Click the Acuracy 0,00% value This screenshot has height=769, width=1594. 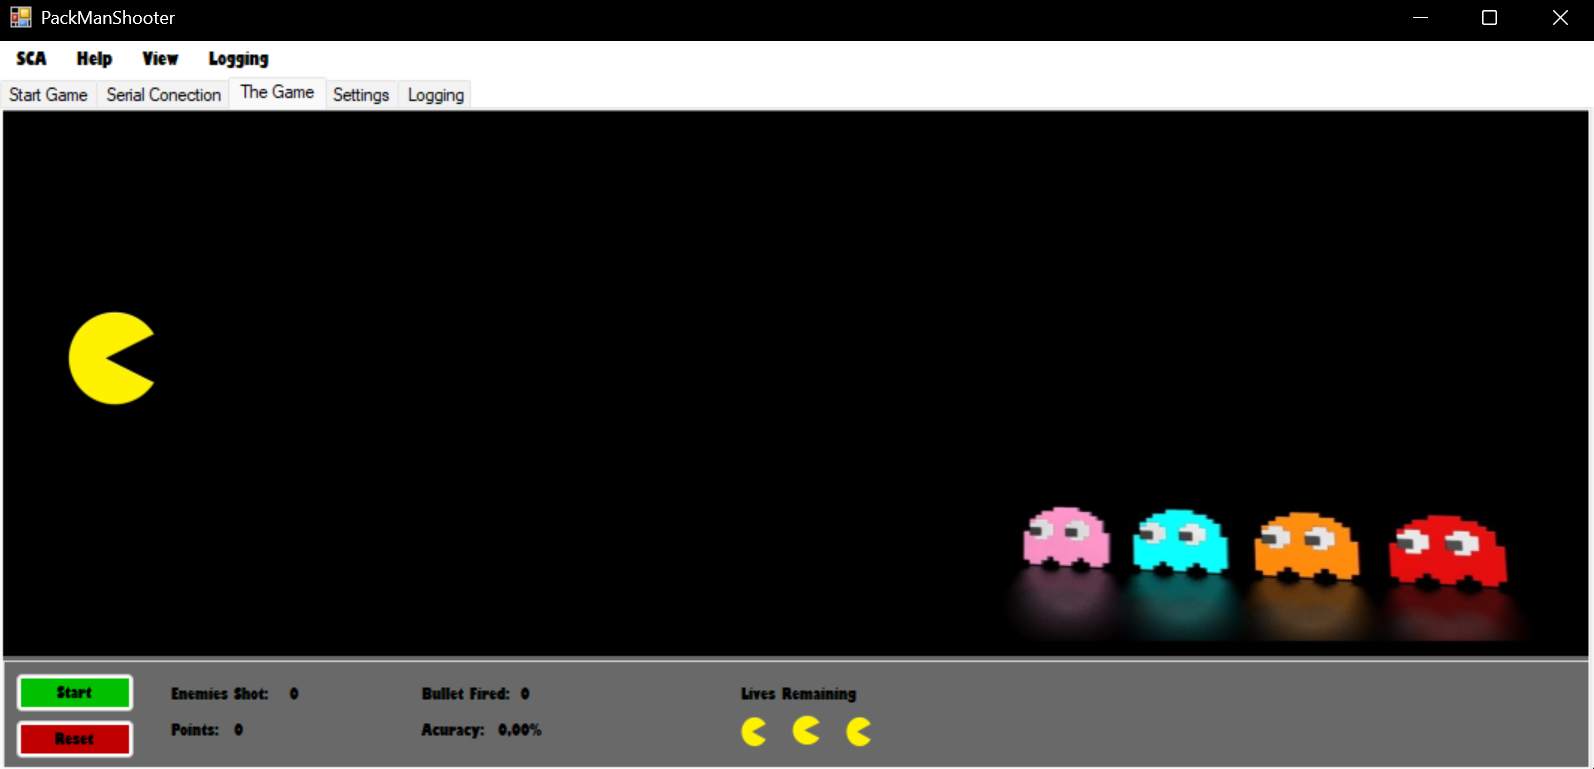click(520, 730)
